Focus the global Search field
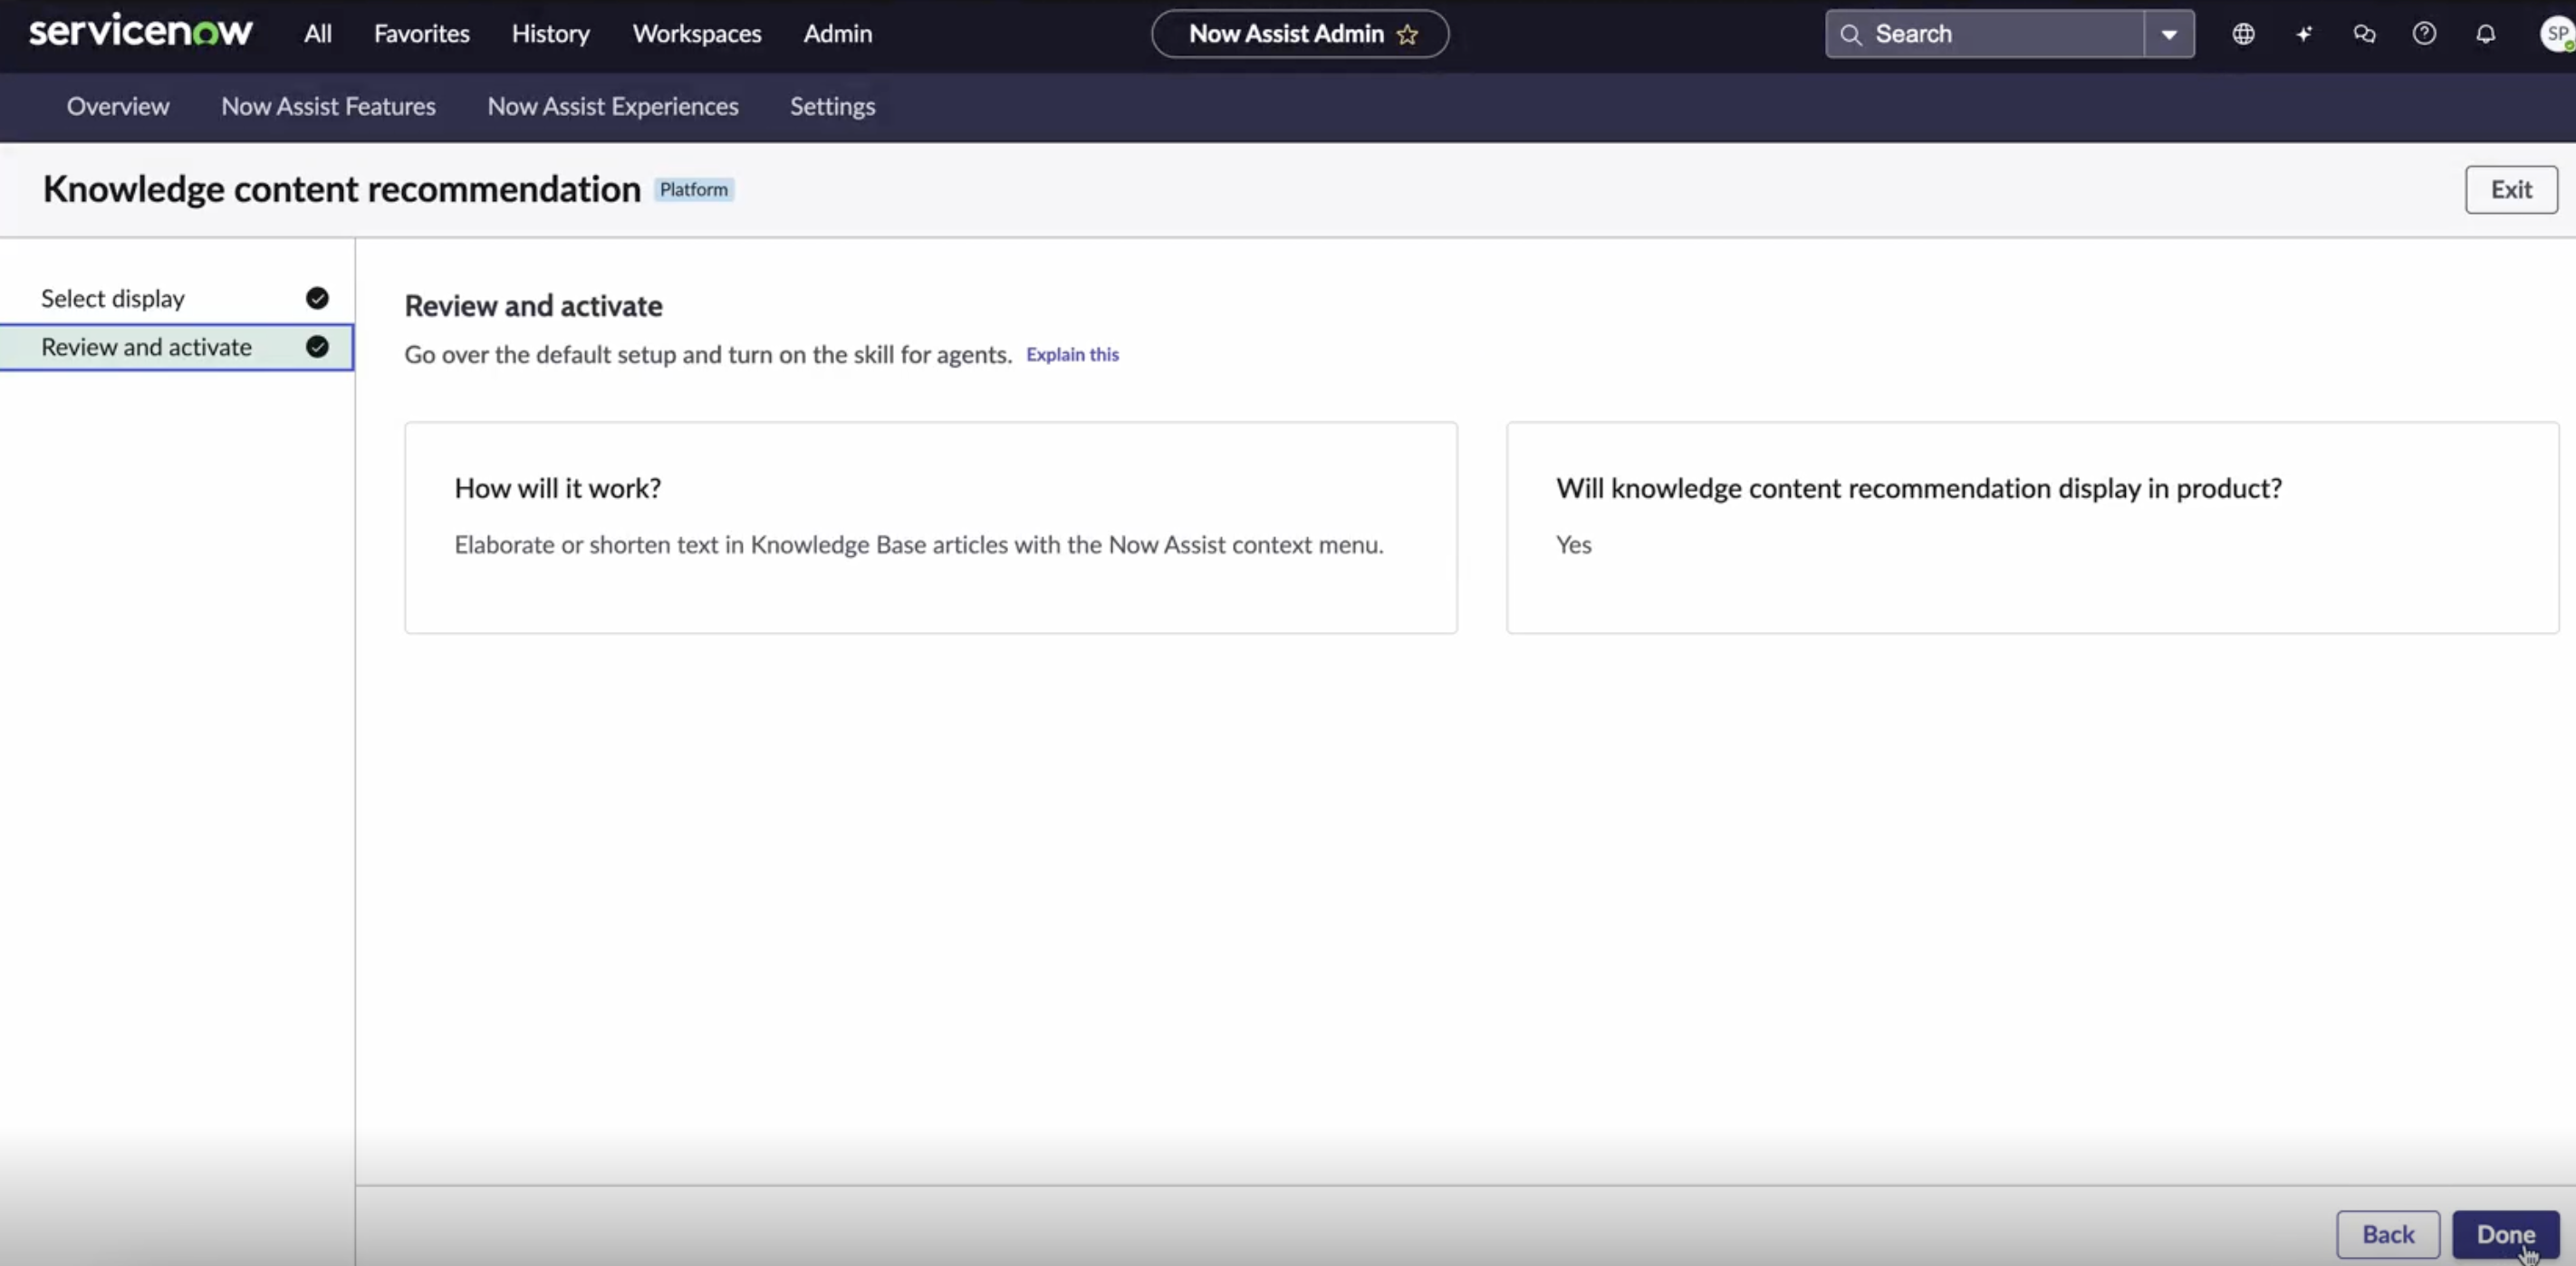Screen dimensions: 2576x1266 point(1985,34)
